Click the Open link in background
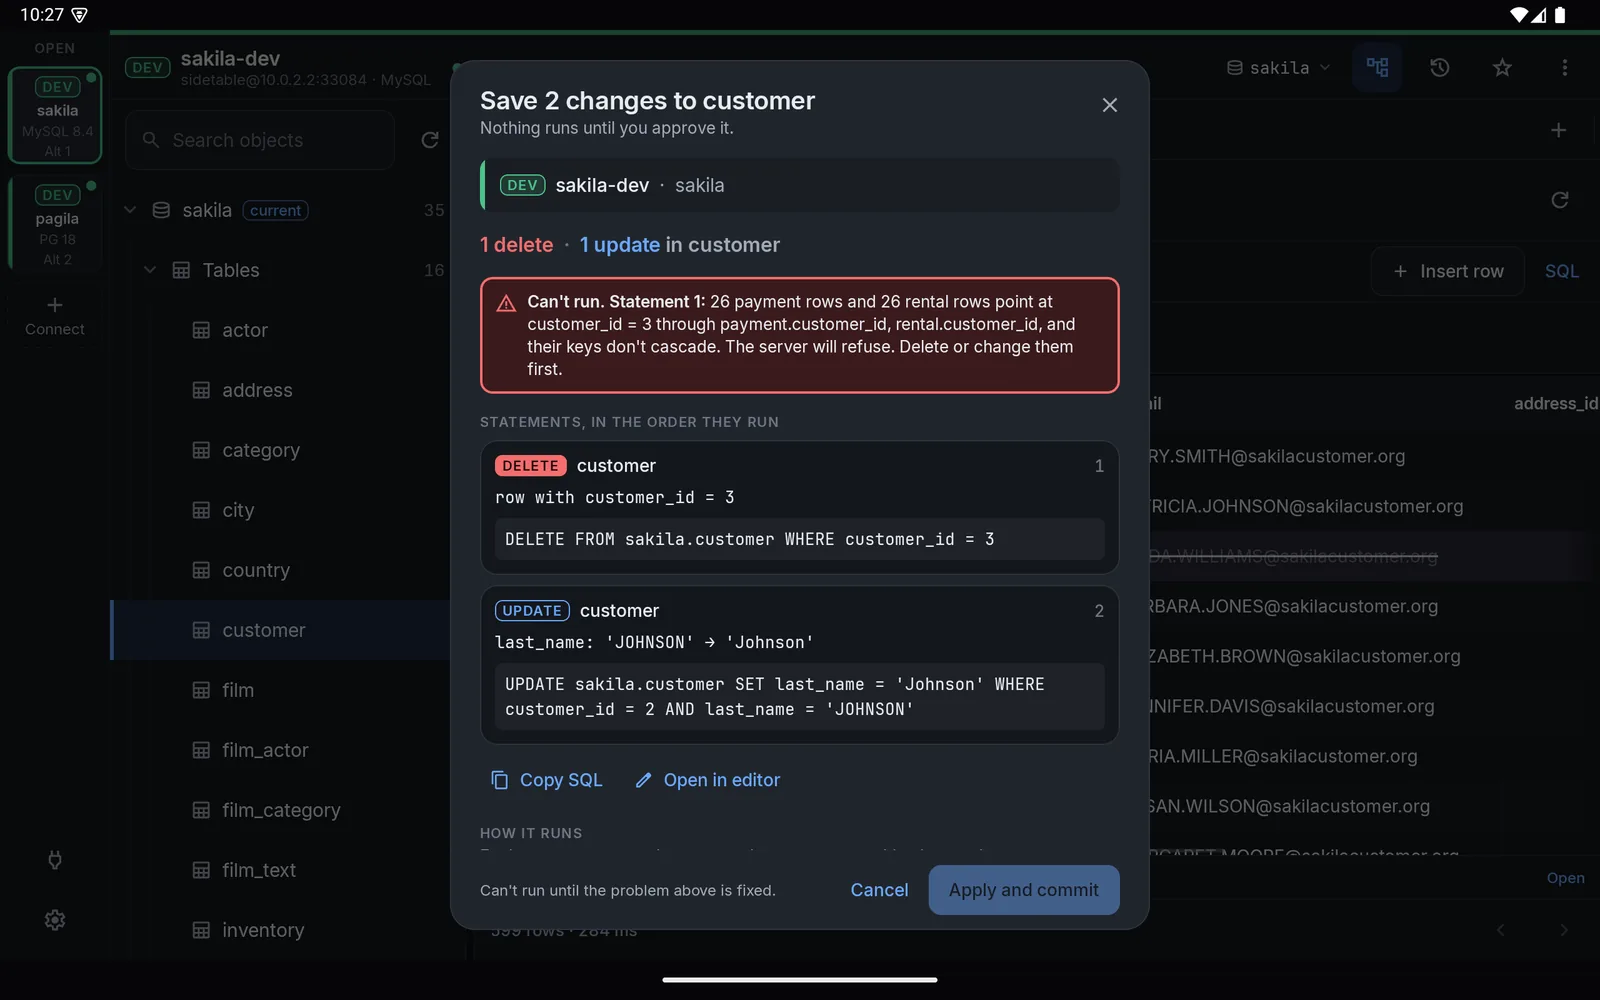Viewport: 1600px width, 1000px height. tap(1565, 878)
